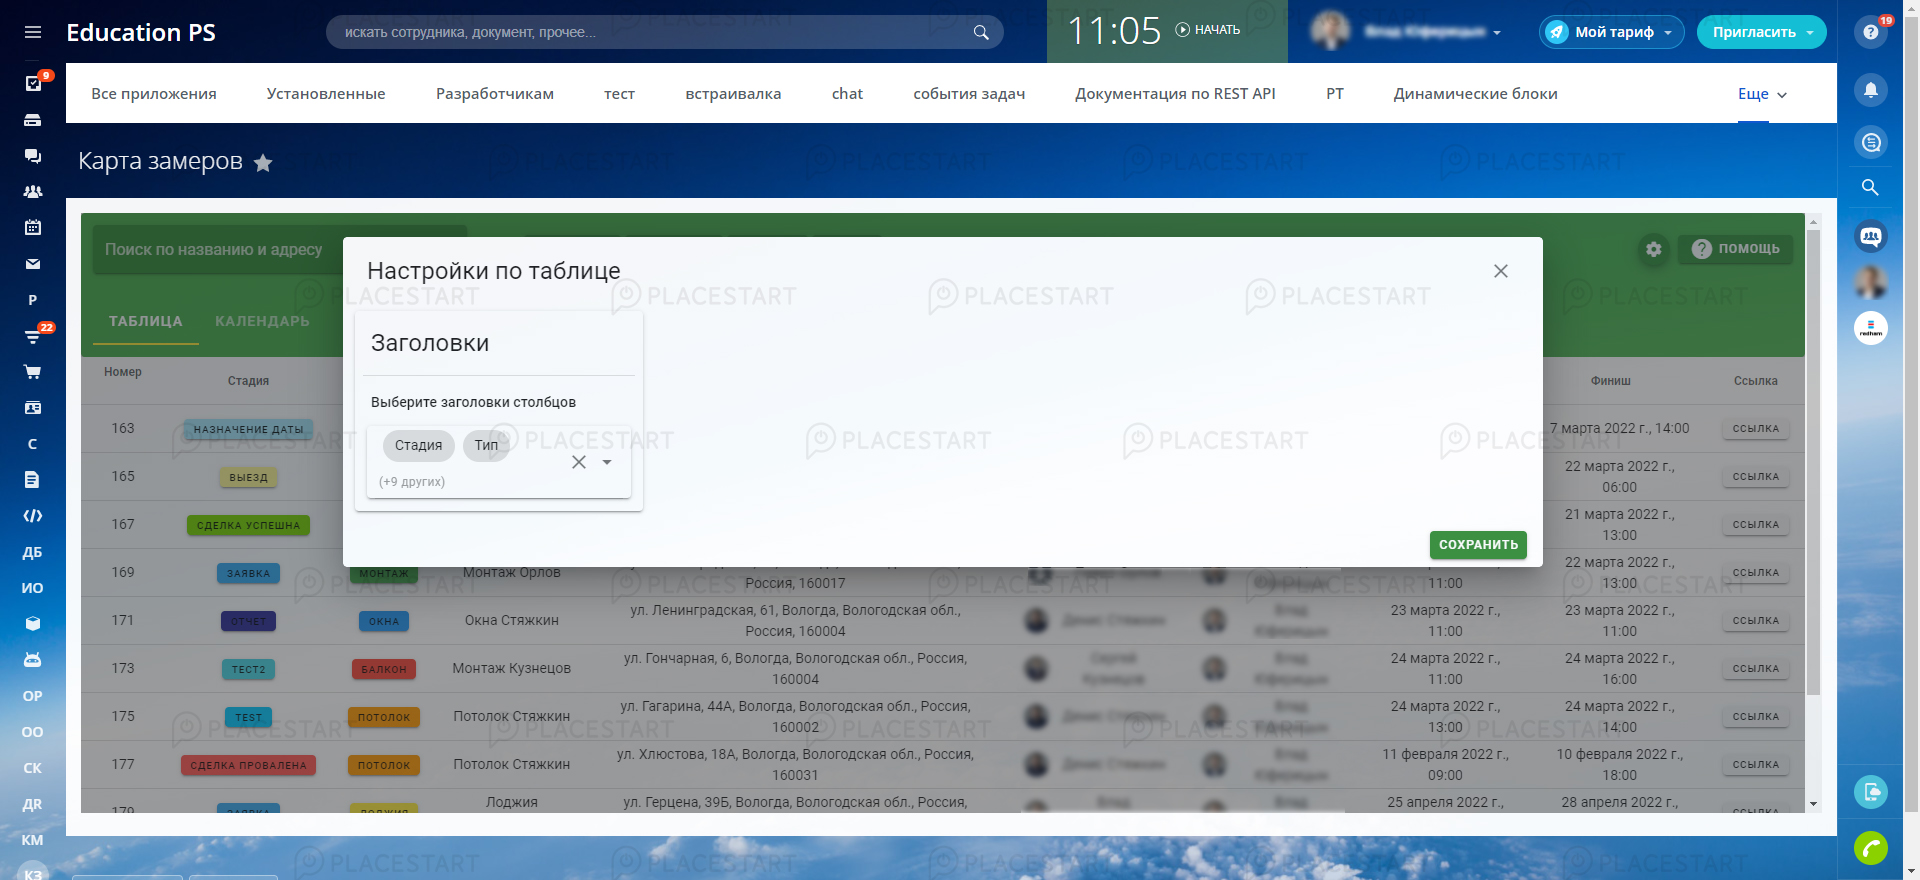The image size is (1920, 880).
Task: Expand the Еще menu
Action: coord(1762,94)
